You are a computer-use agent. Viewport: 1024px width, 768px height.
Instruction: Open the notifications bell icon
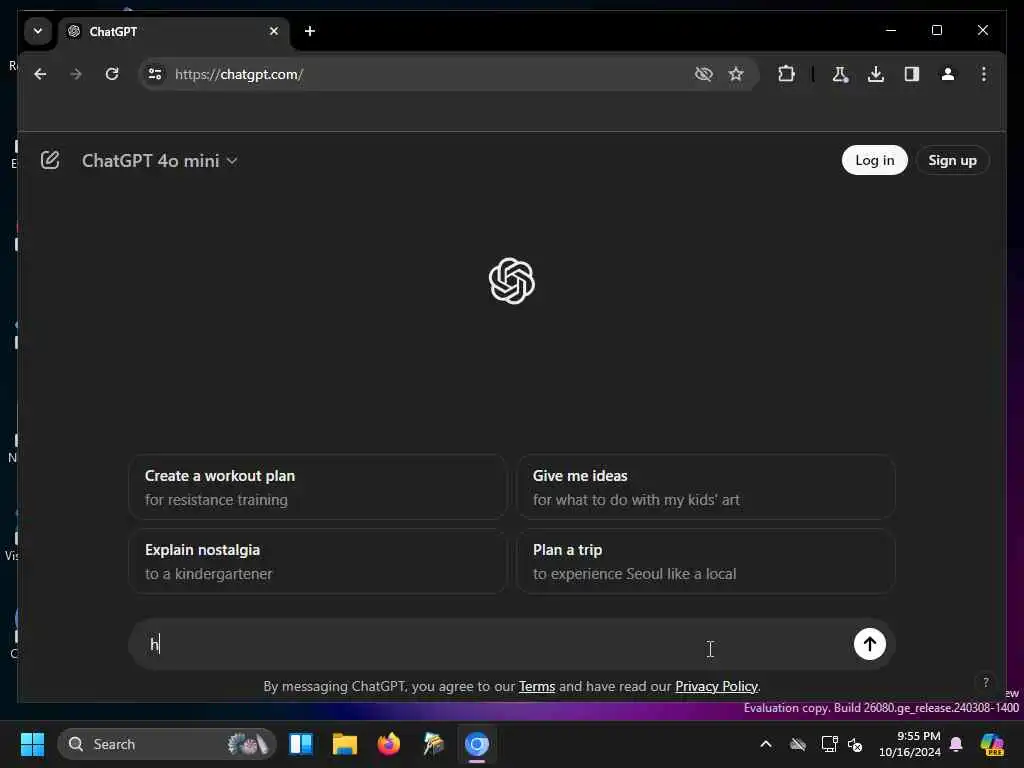[x=956, y=744]
